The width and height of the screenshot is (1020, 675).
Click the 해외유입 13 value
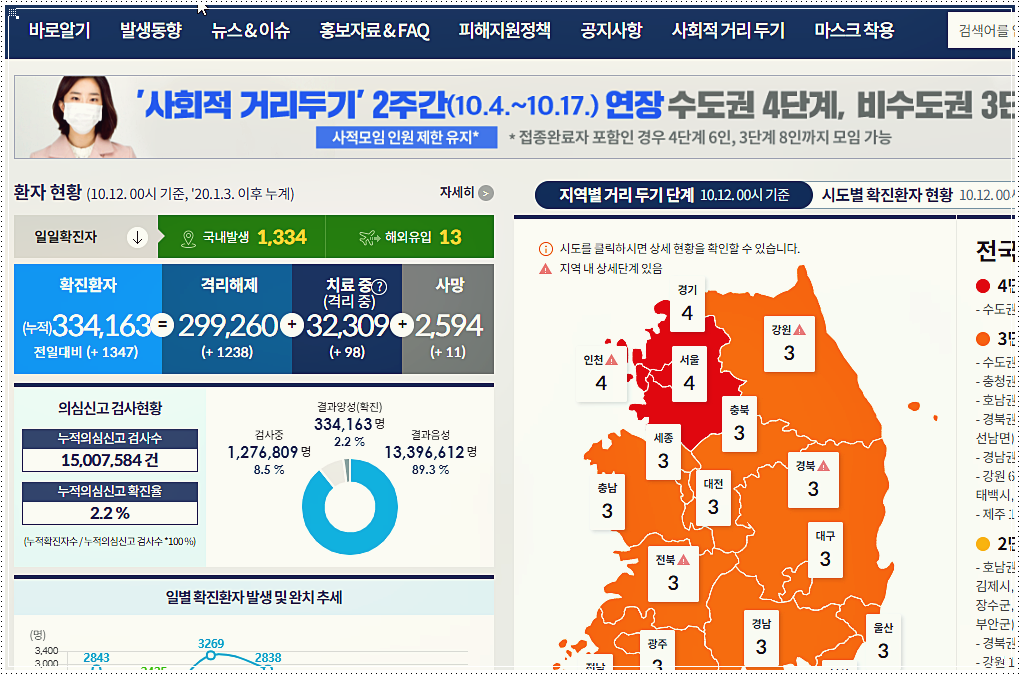coord(450,237)
